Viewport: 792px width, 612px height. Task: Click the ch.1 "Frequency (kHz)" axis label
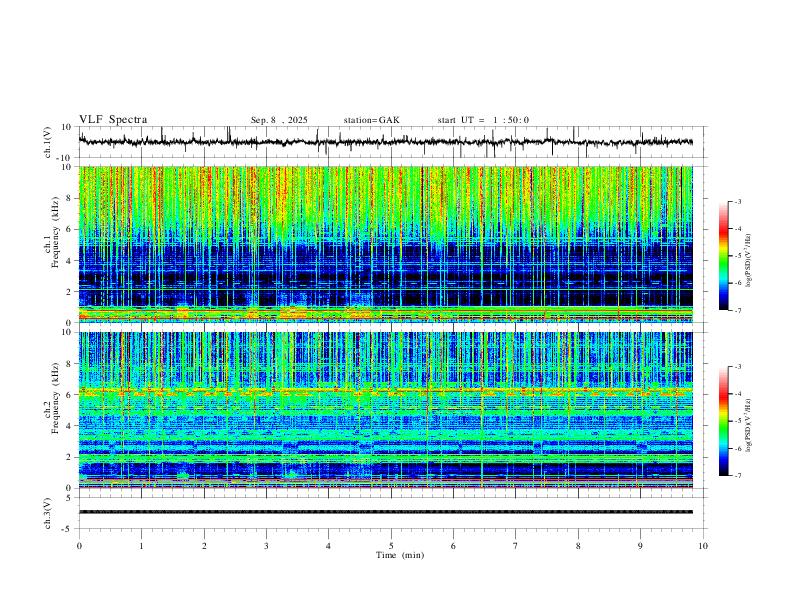click(55, 233)
